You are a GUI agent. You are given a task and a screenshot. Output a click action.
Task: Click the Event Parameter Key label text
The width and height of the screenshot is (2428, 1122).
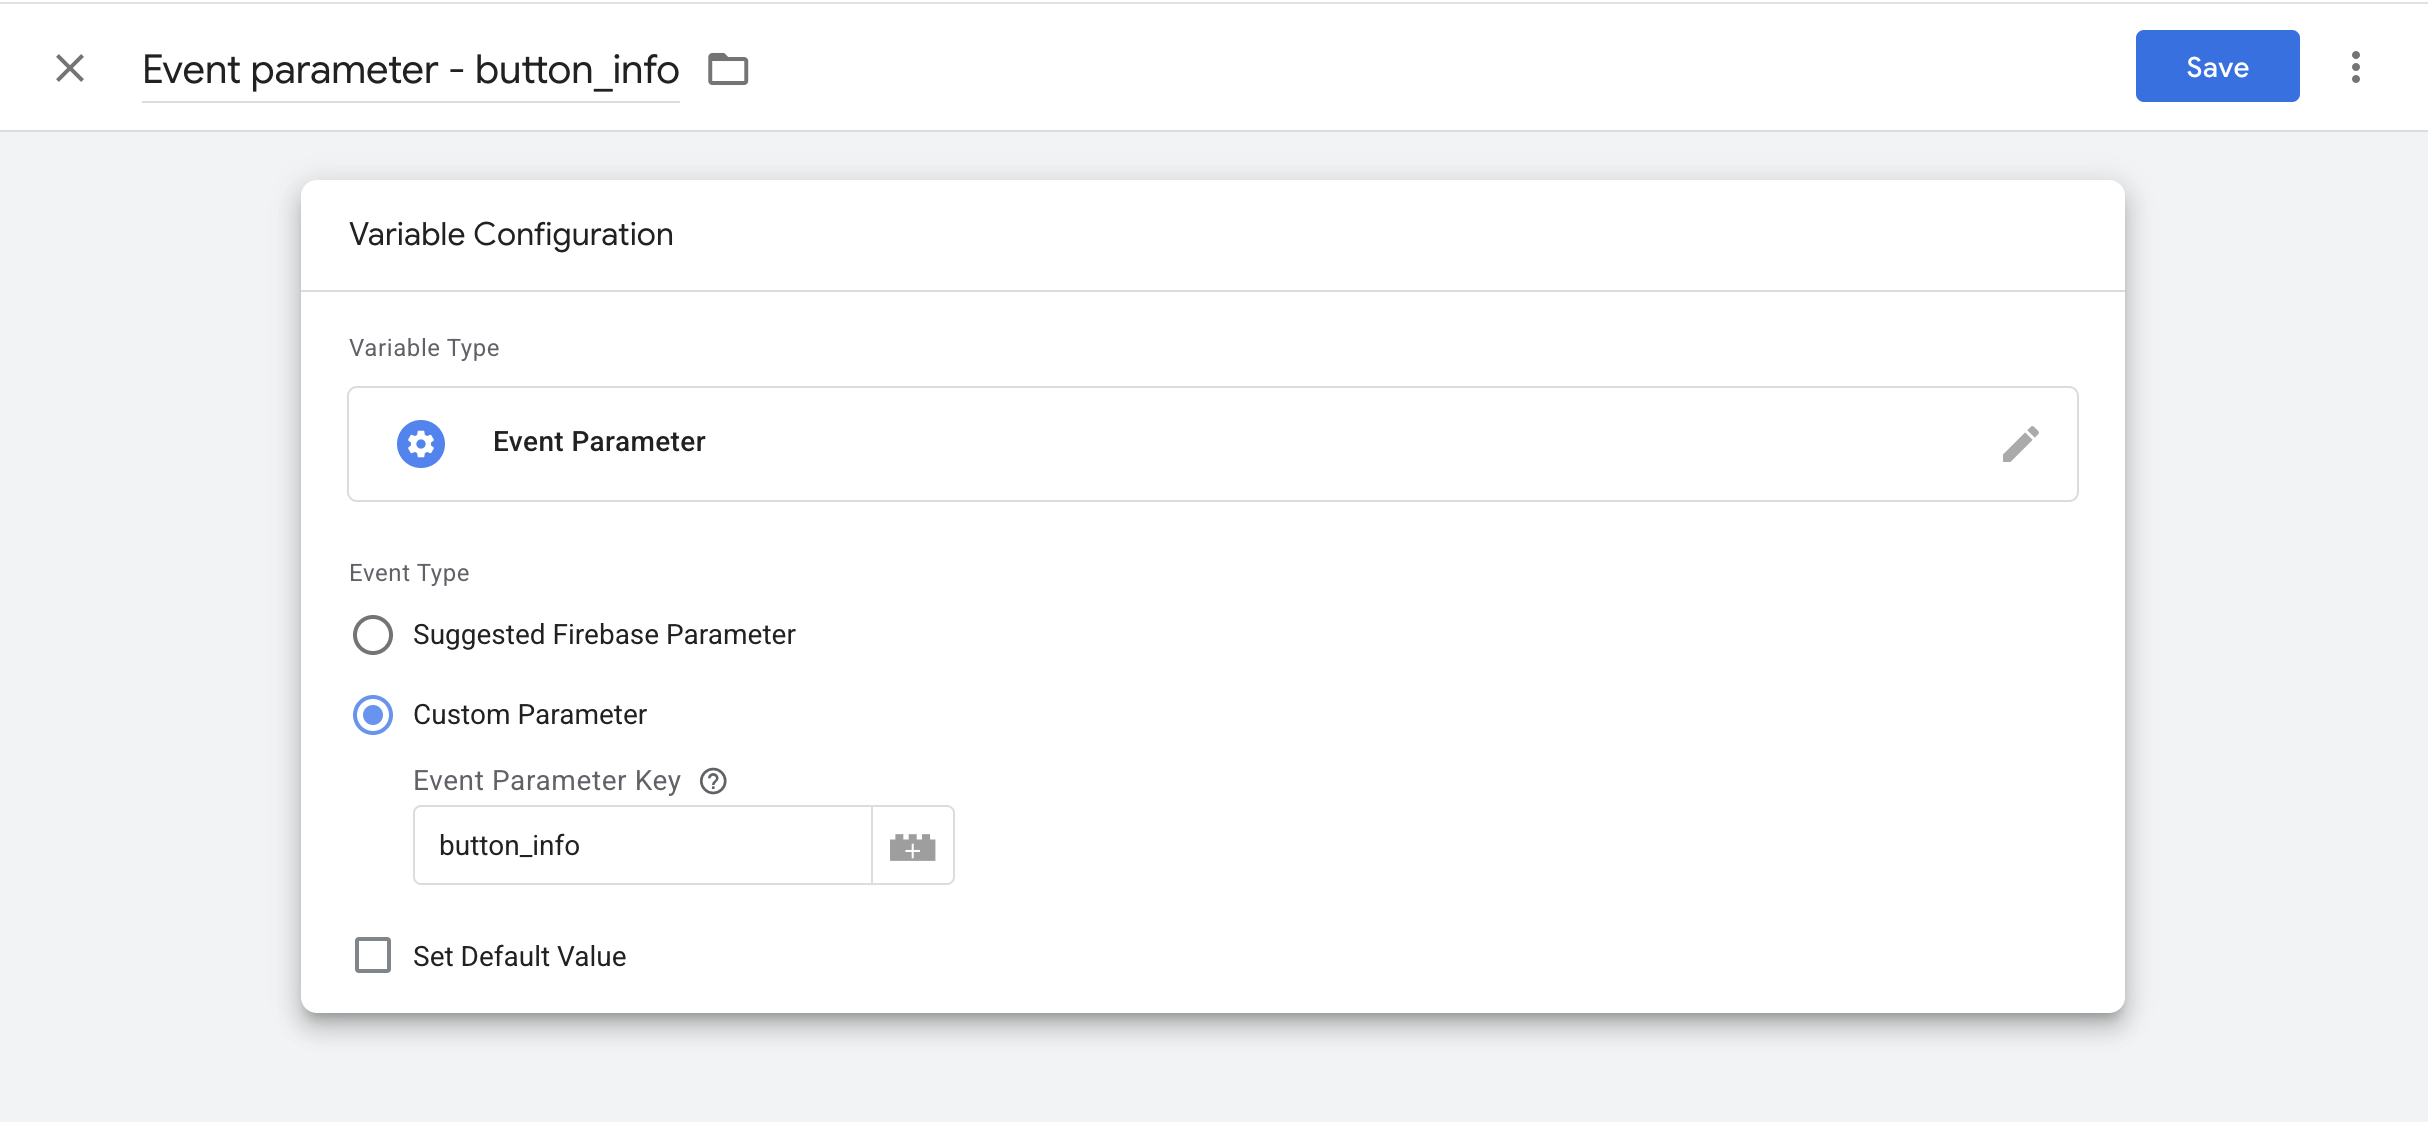click(x=547, y=781)
